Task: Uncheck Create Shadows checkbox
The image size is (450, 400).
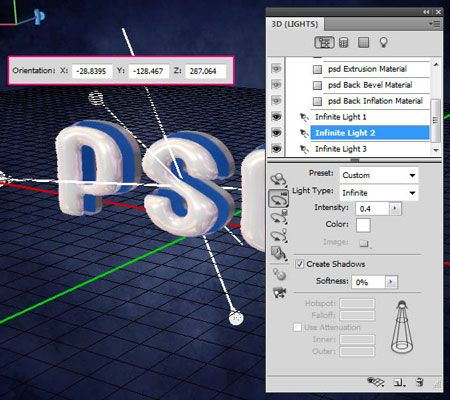Action: [299, 264]
